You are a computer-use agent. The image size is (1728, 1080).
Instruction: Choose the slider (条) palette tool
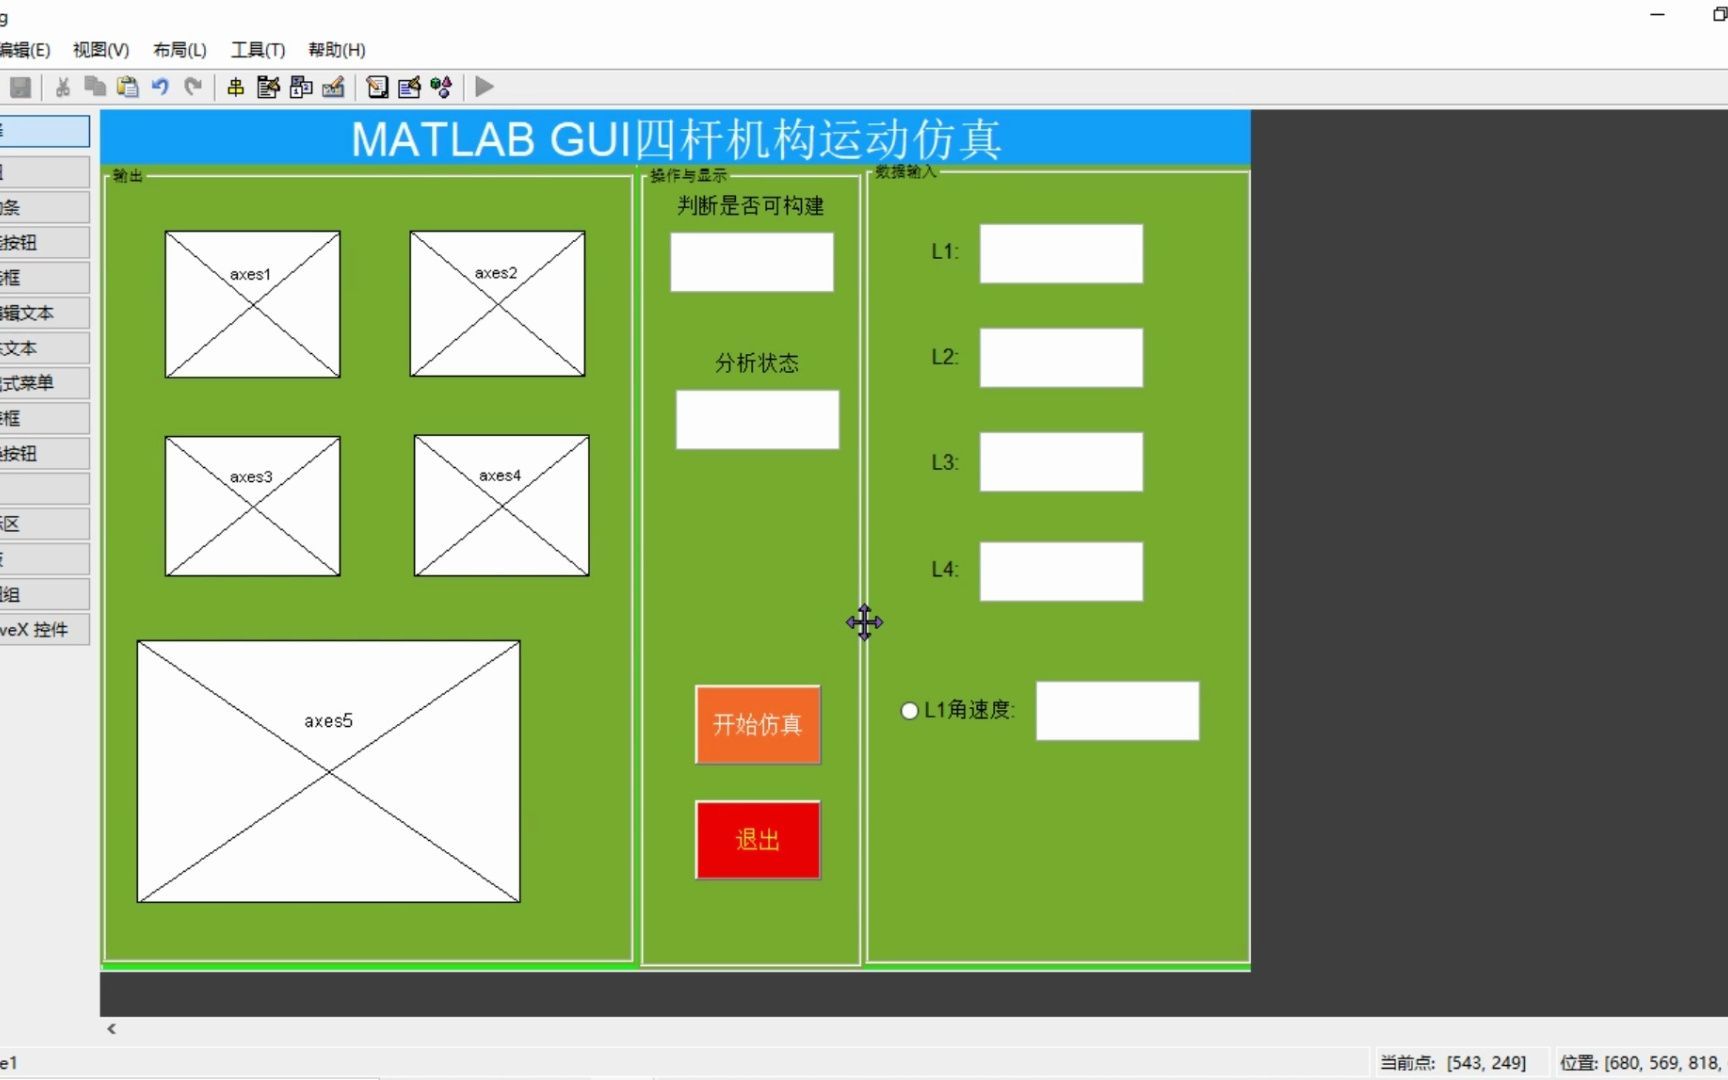45,207
